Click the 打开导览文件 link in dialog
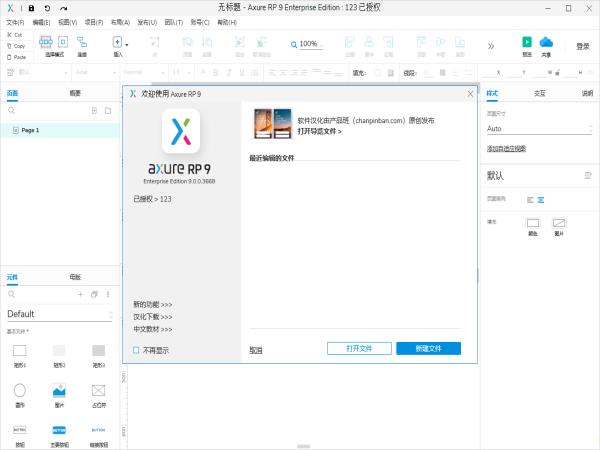 pos(320,132)
